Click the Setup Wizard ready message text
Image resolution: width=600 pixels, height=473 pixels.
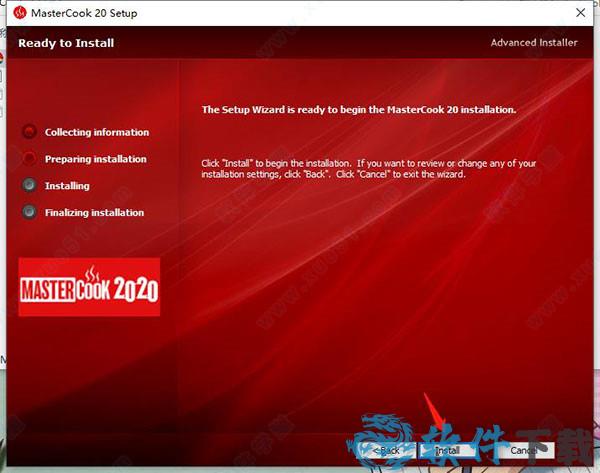[359, 109]
